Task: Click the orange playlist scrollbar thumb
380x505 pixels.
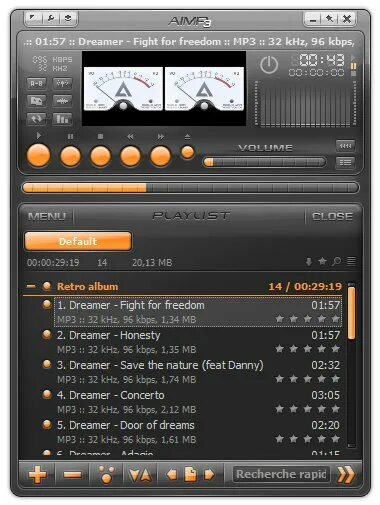Action: click(351, 313)
